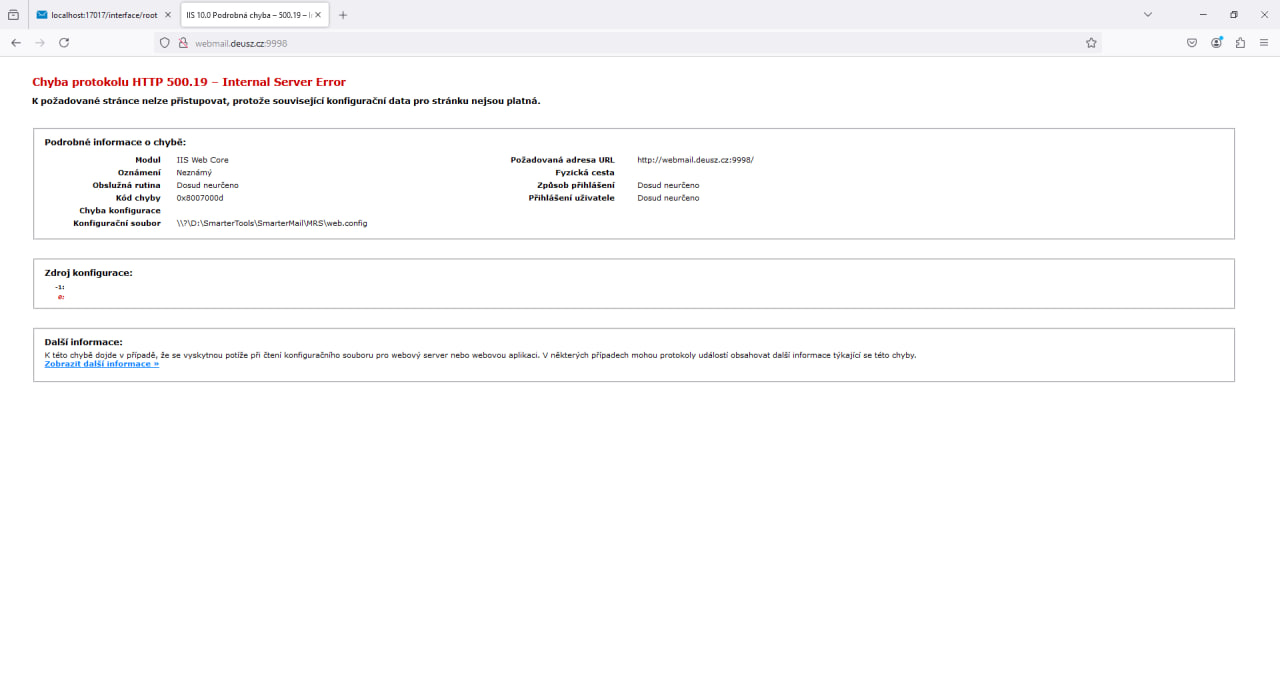The image size is (1280, 693).
Task: Expand the list all tabs chevron
Action: 1148,15
